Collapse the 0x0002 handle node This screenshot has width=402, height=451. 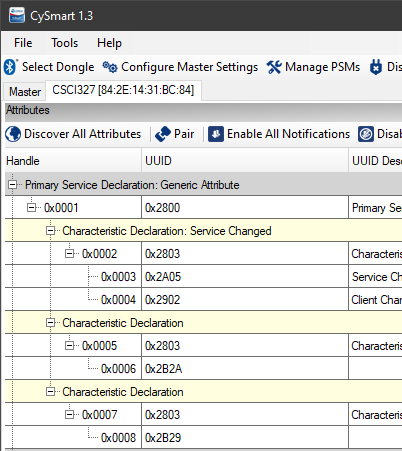(69, 254)
